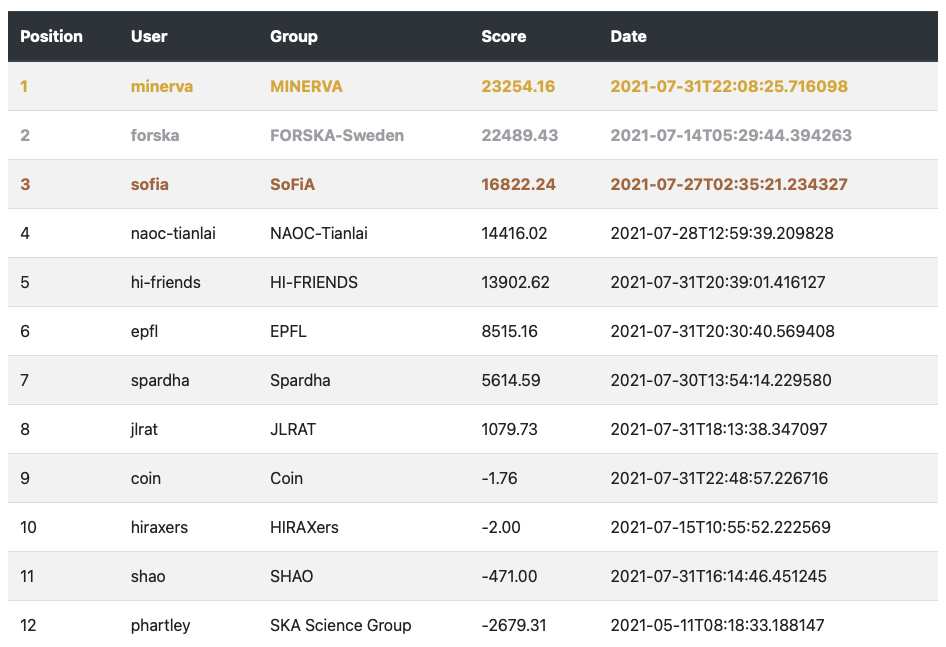
Task: Click the score 14416.02
Action: coord(514,233)
